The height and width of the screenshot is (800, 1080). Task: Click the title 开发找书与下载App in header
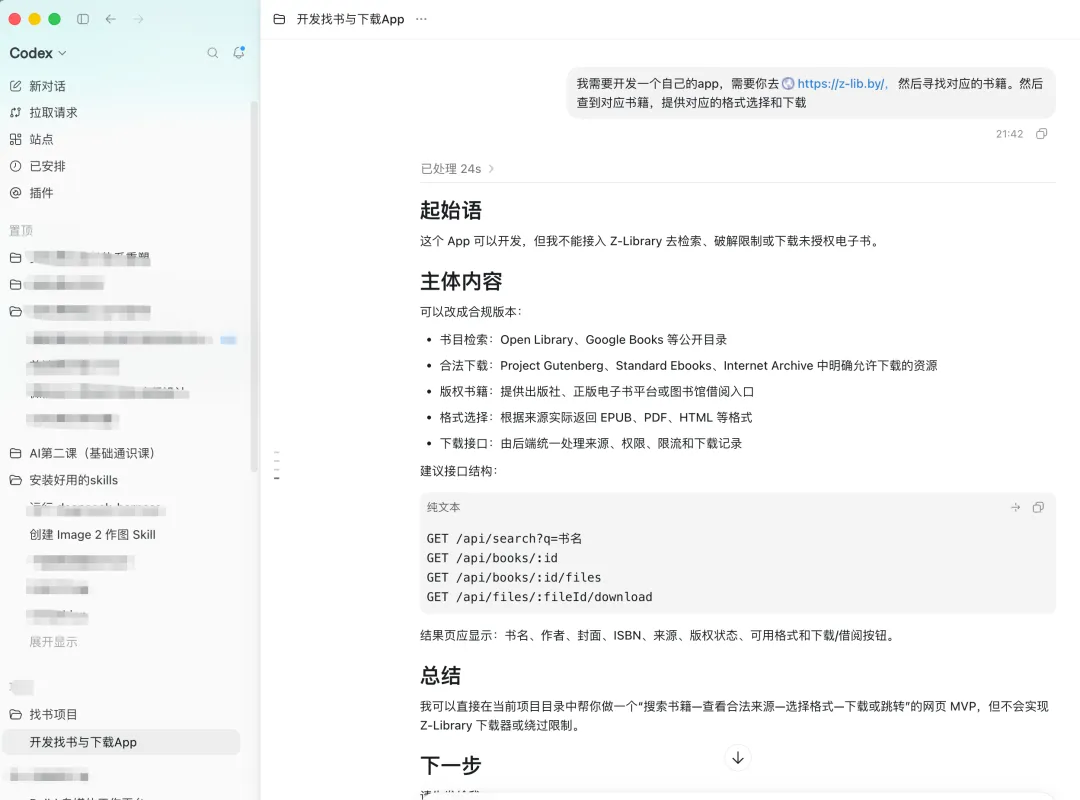coord(351,19)
